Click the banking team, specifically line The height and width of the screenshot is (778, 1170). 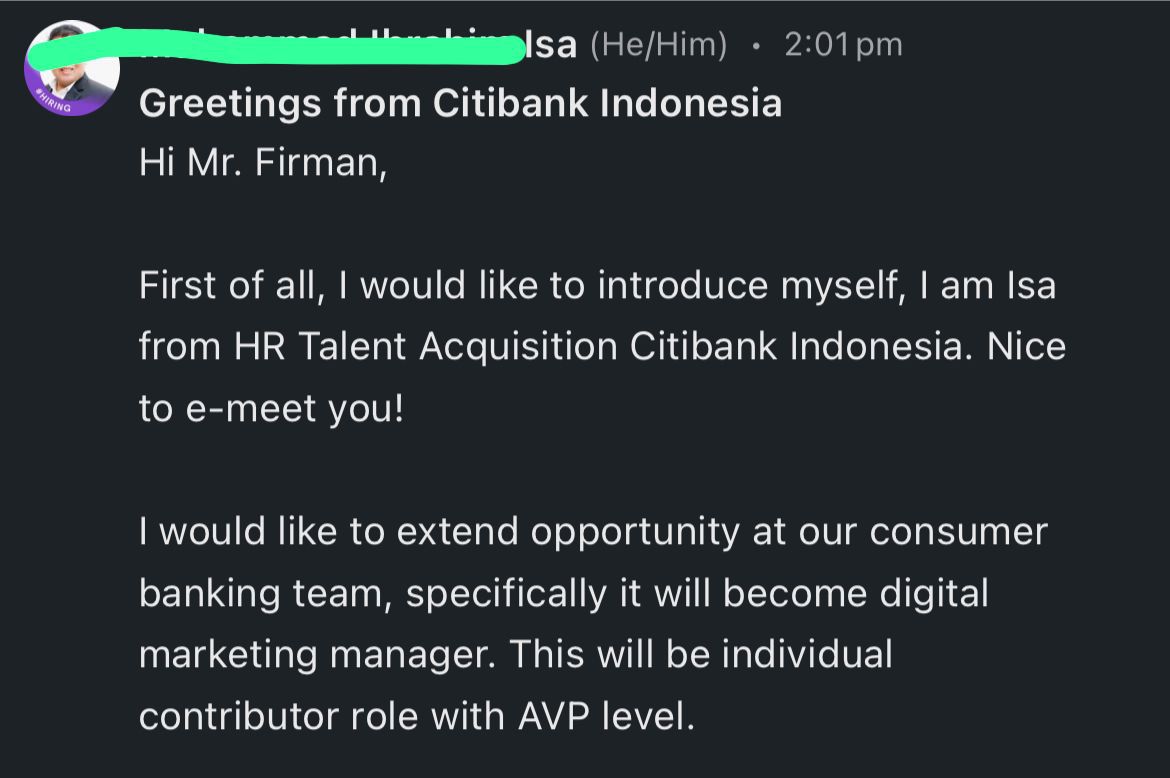pos(563,594)
